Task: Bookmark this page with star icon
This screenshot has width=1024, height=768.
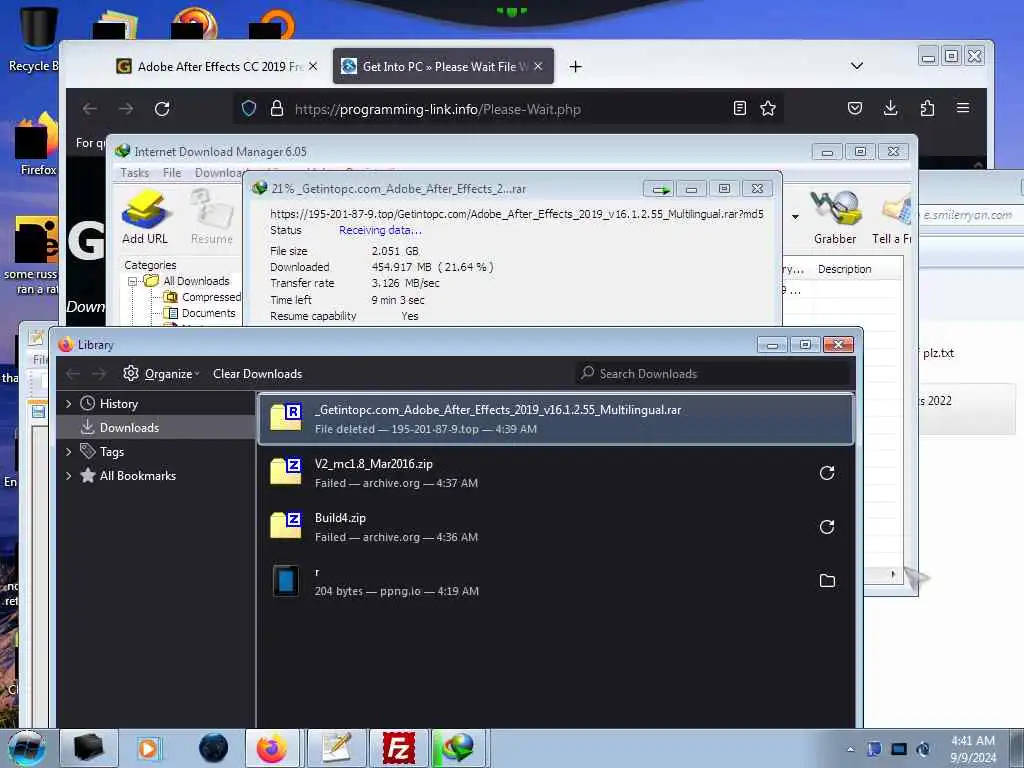Action: [768, 108]
